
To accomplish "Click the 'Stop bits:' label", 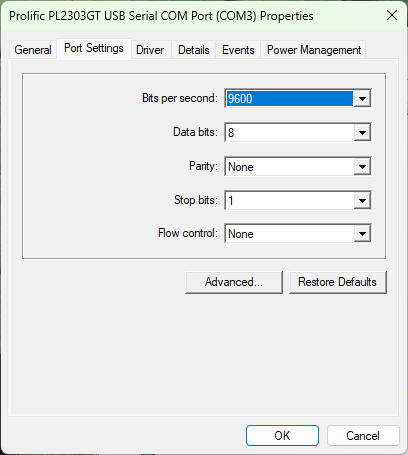I will click(x=196, y=200).
